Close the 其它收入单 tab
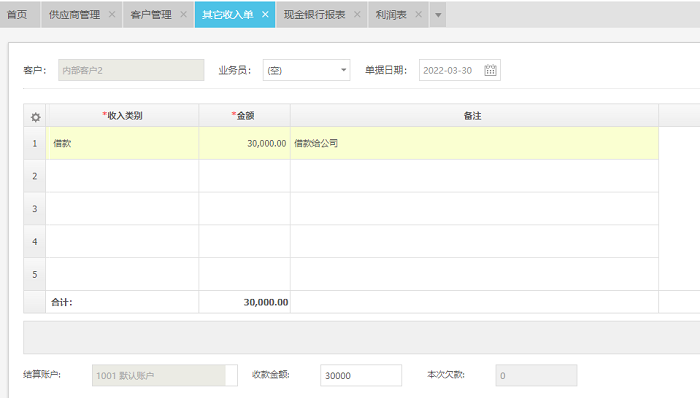This screenshot has width=700, height=398. pos(265,14)
